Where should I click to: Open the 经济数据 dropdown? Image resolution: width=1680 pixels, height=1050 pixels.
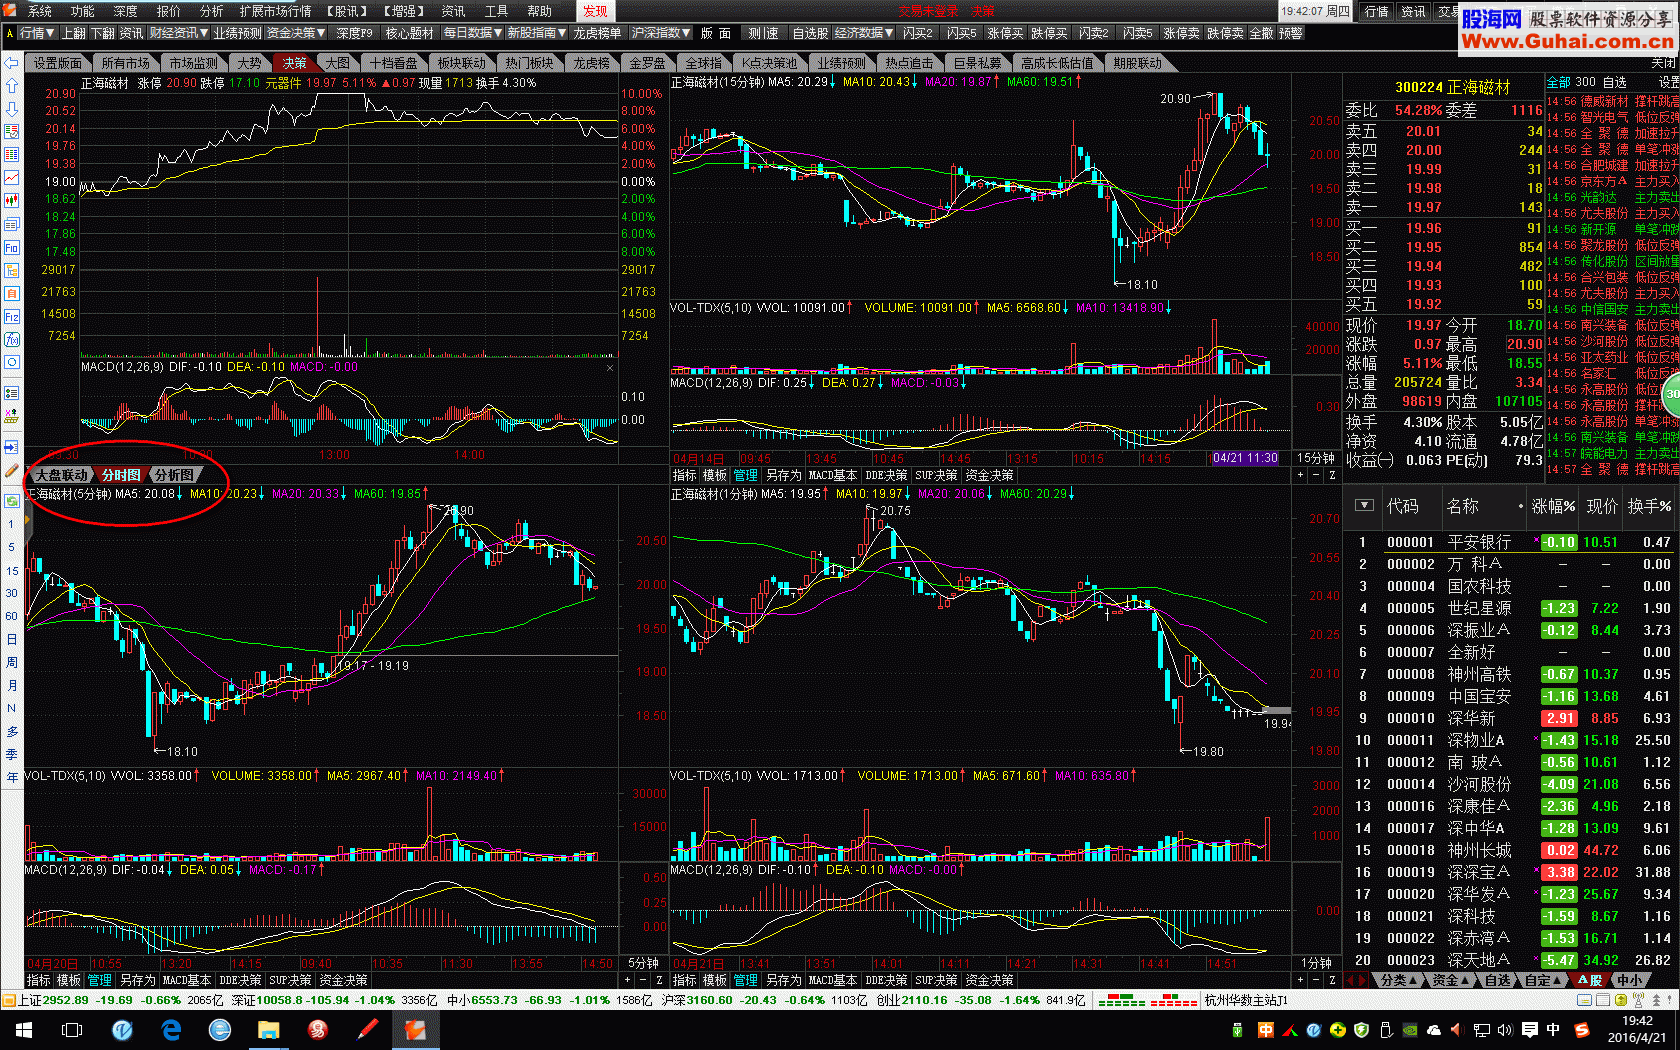pyautogui.click(x=864, y=33)
